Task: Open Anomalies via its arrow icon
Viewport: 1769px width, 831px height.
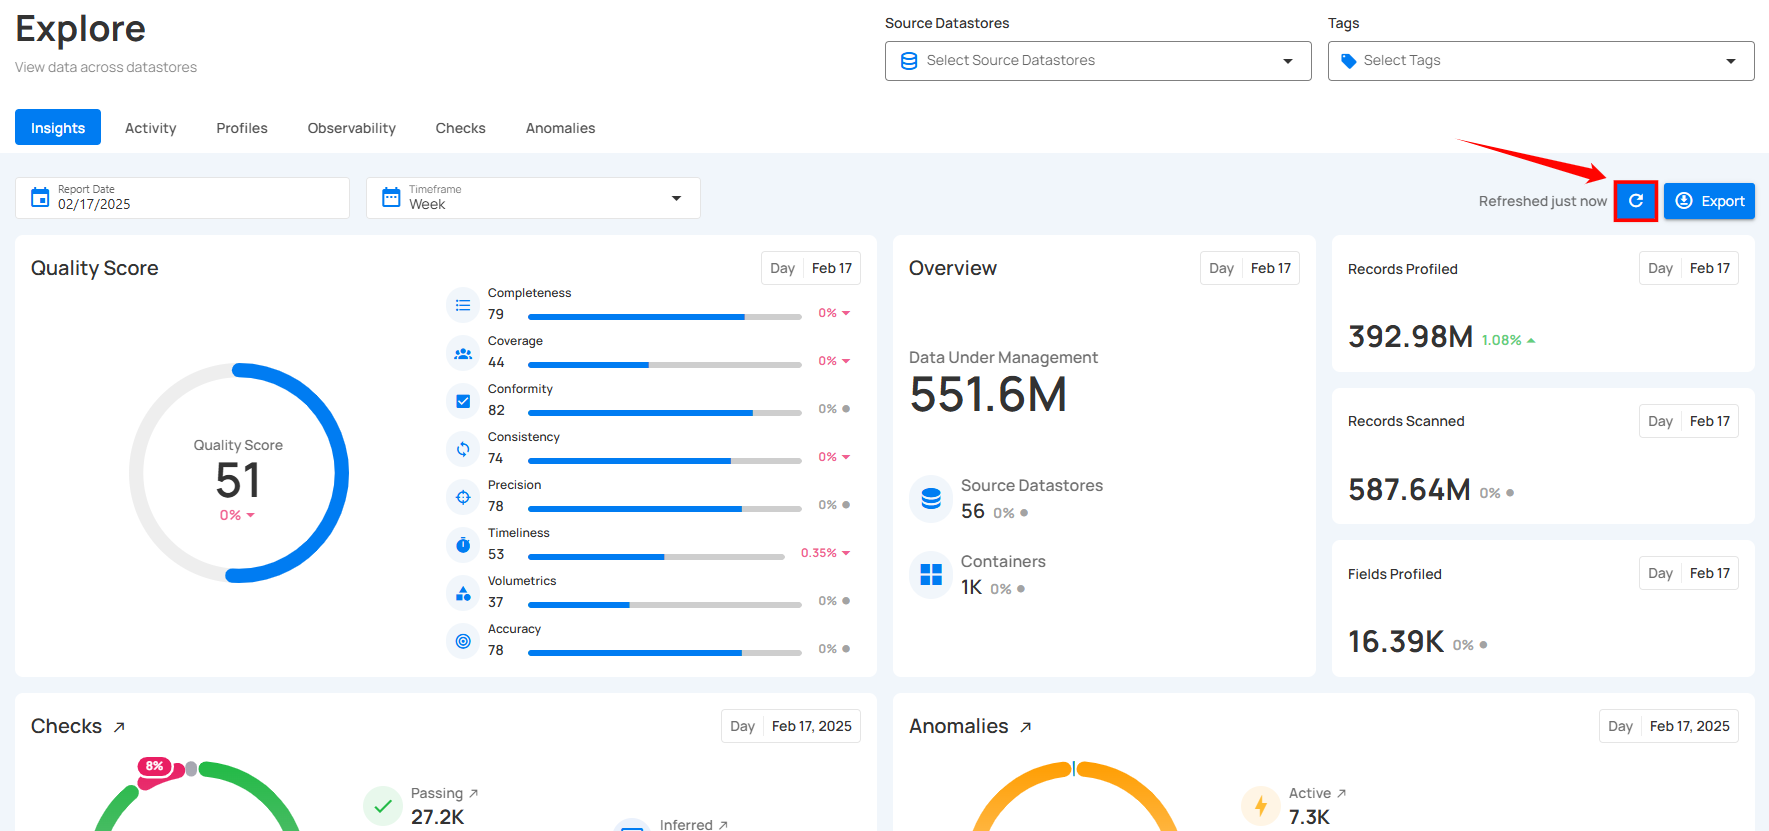Action: (x=1025, y=727)
